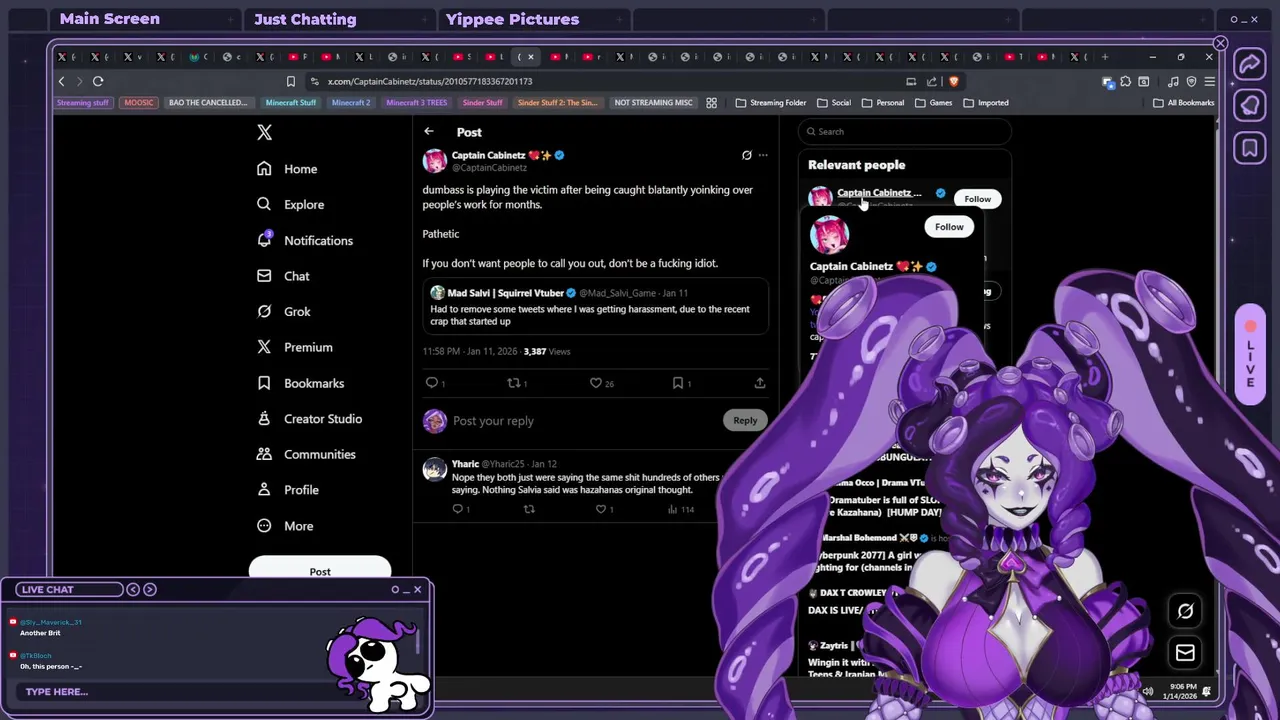This screenshot has width=1280, height=720.
Task: Open the Games bookmark folder
Action: pyautogui.click(x=933, y=102)
